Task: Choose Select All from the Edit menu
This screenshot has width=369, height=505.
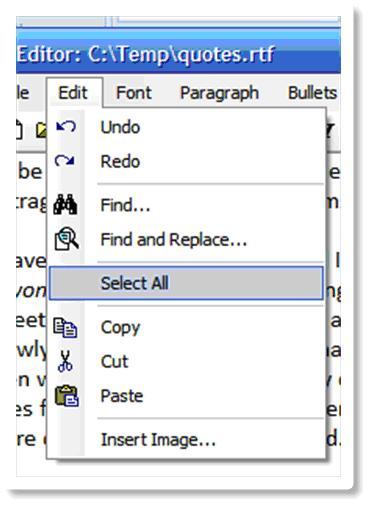Action: click(186, 283)
